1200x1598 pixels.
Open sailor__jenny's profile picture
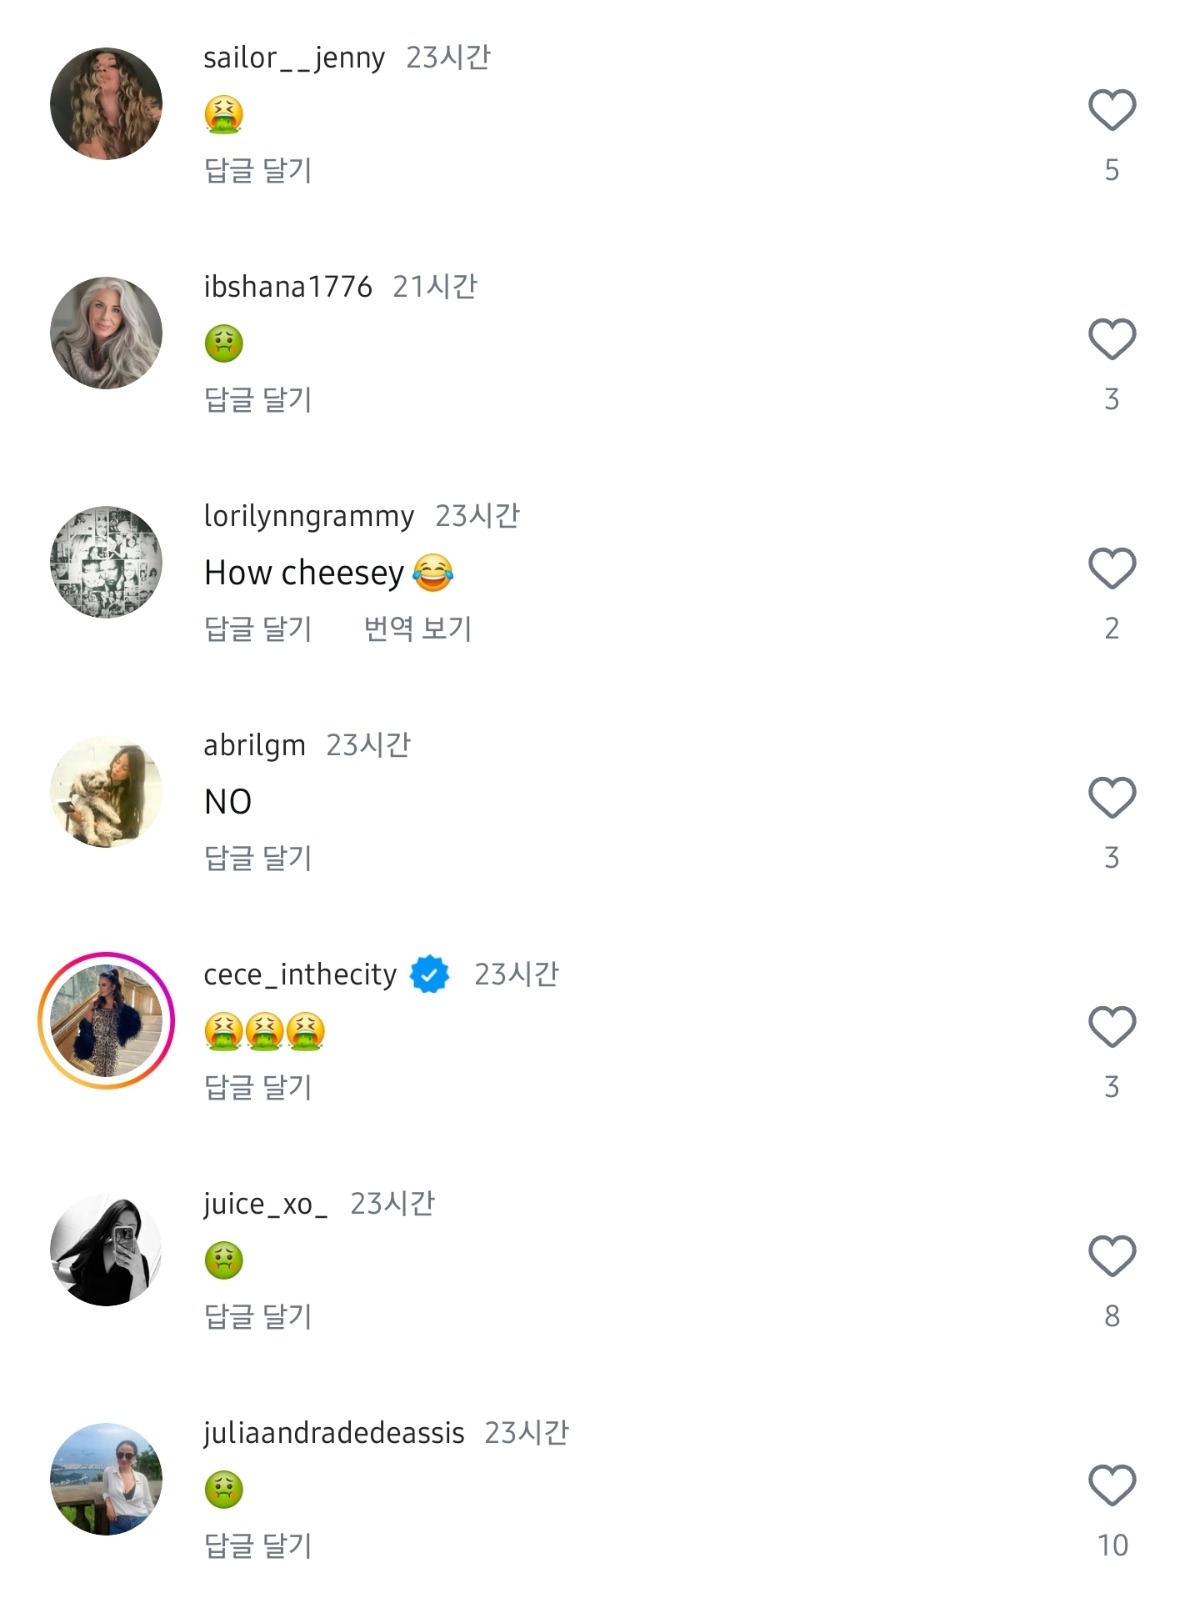106,103
